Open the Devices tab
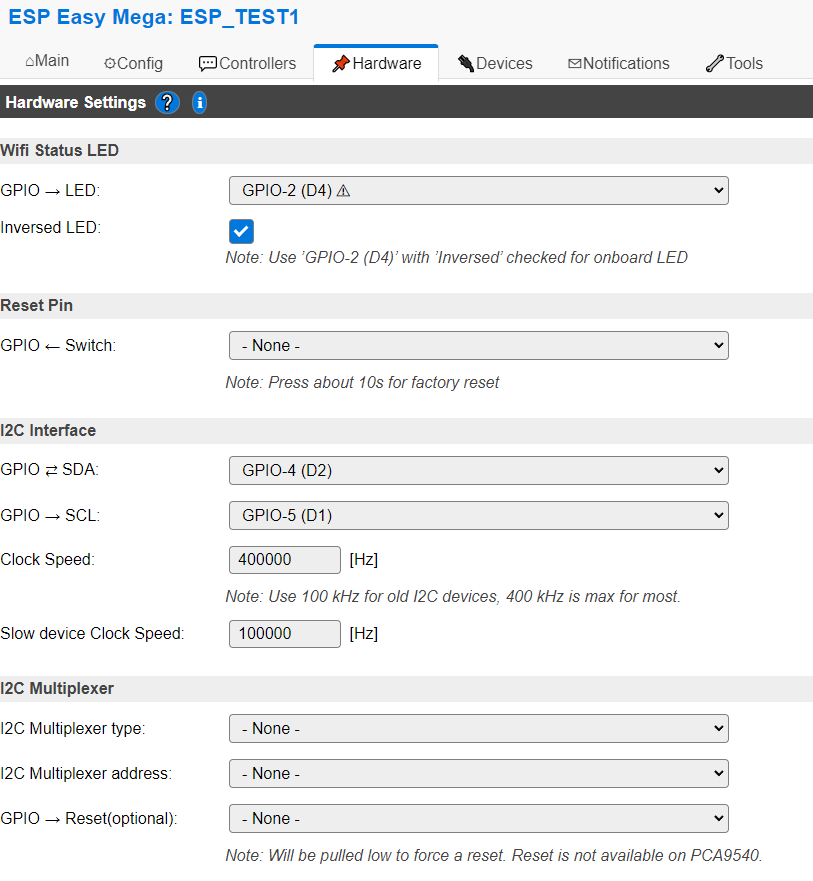The image size is (813, 881). tap(495, 63)
